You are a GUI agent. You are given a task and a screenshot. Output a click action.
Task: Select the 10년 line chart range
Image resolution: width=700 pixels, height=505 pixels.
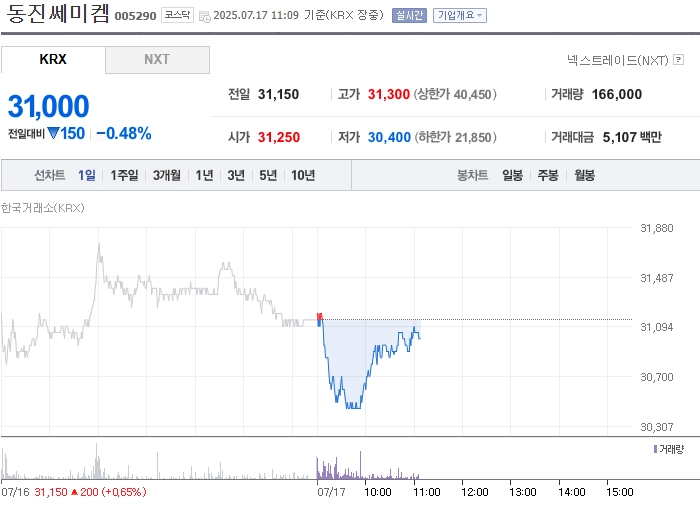pyautogui.click(x=303, y=175)
